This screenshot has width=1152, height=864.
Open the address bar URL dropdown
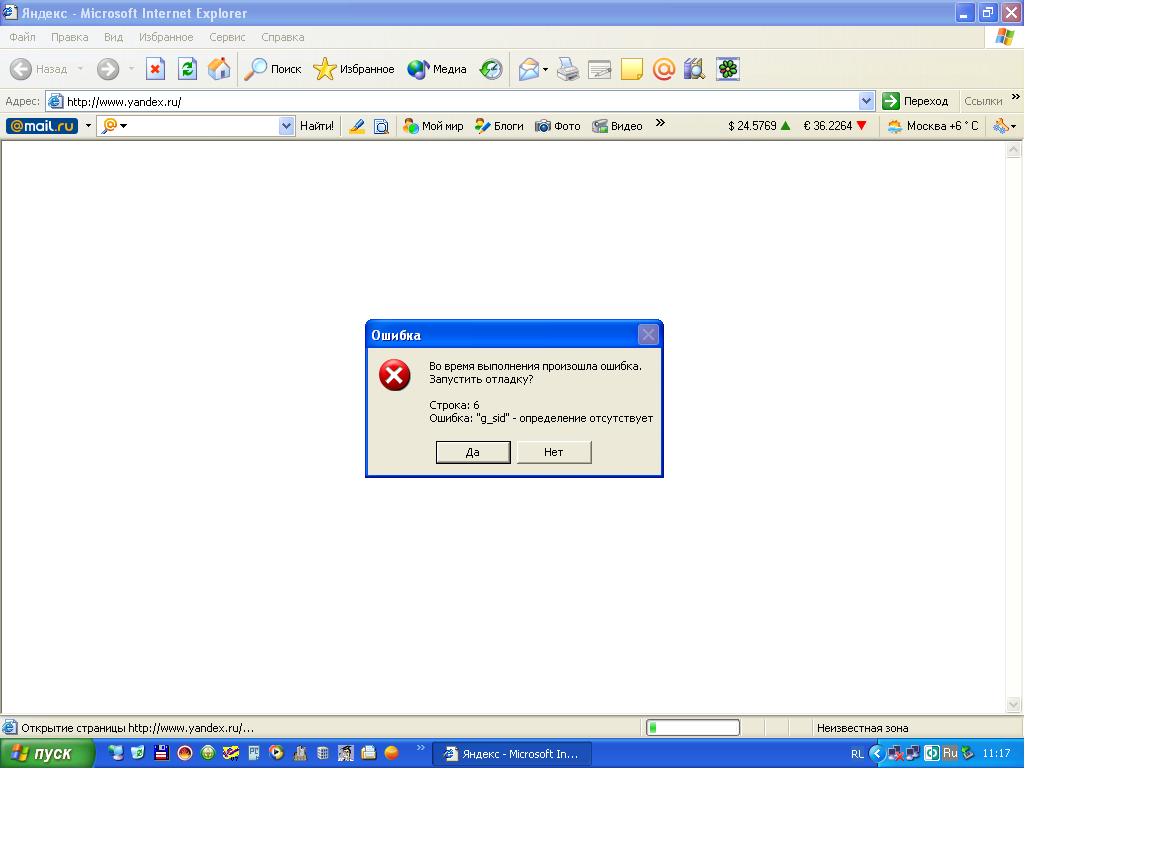866,101
